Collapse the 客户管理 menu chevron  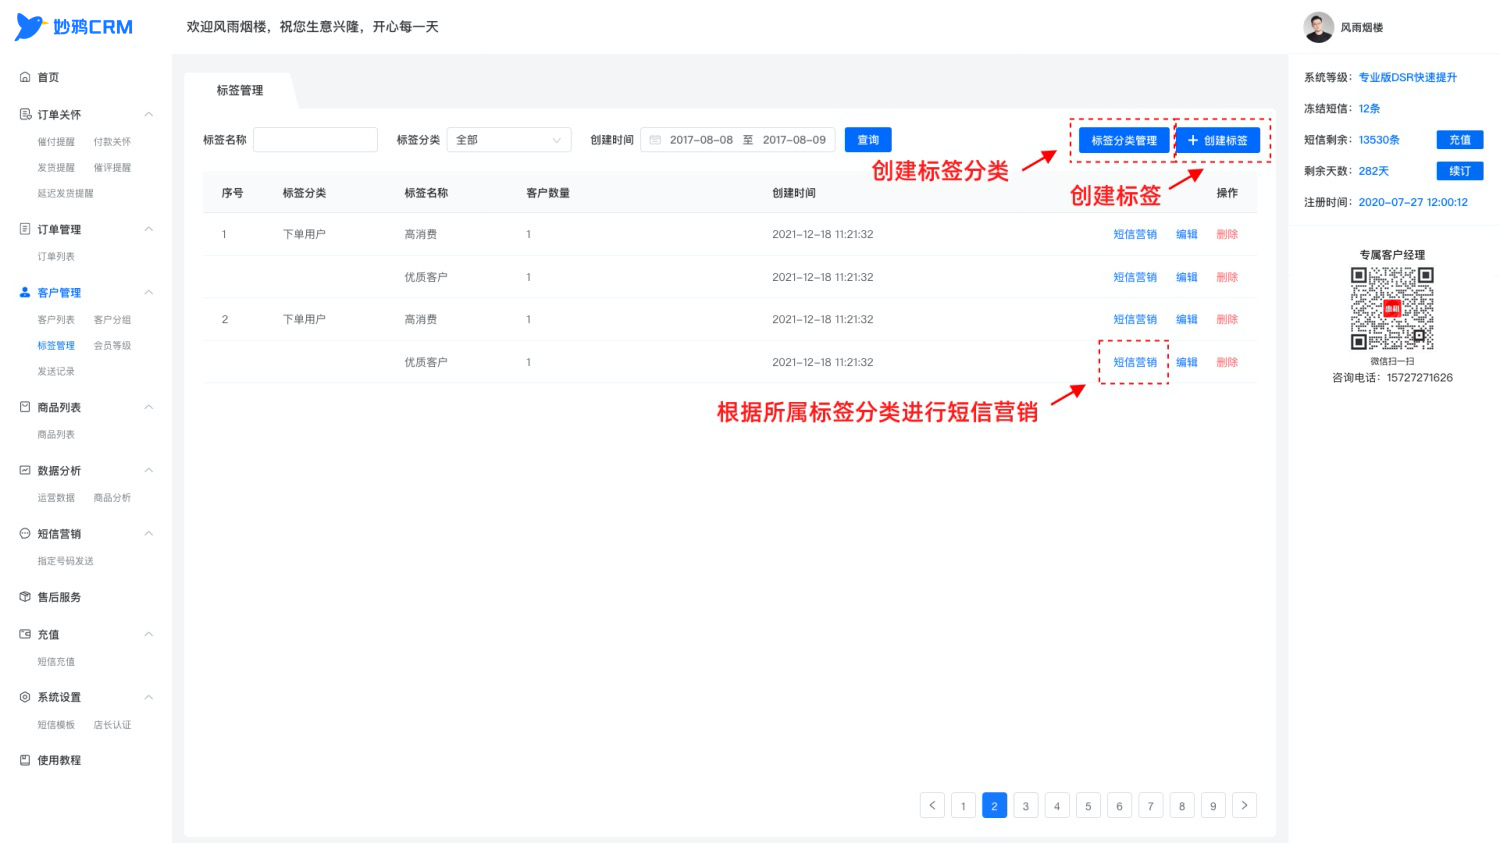click(149, 292)
